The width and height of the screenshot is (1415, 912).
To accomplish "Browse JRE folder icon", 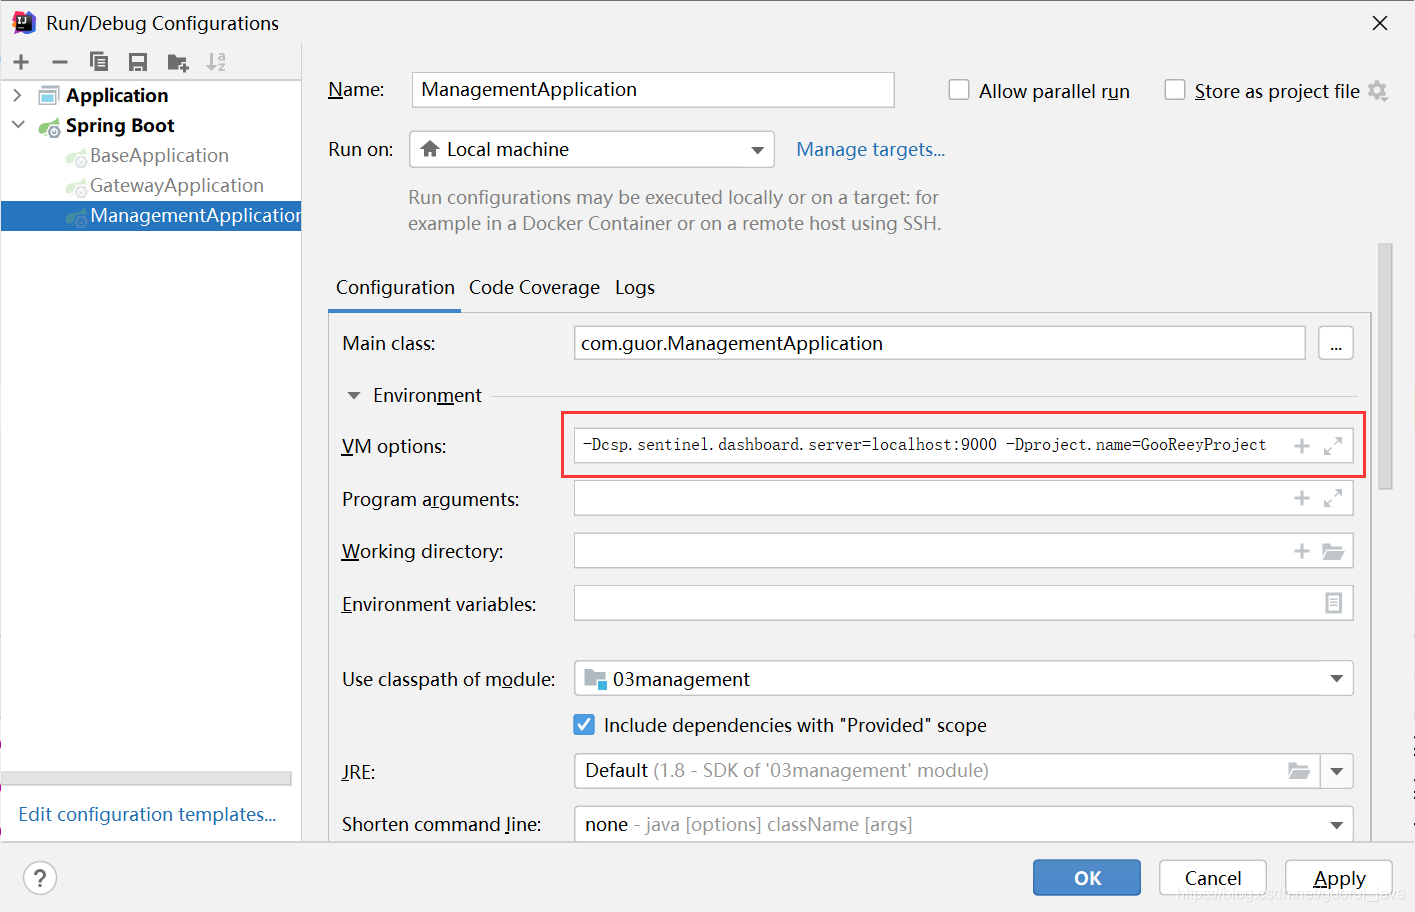I will coord(1299,771).
